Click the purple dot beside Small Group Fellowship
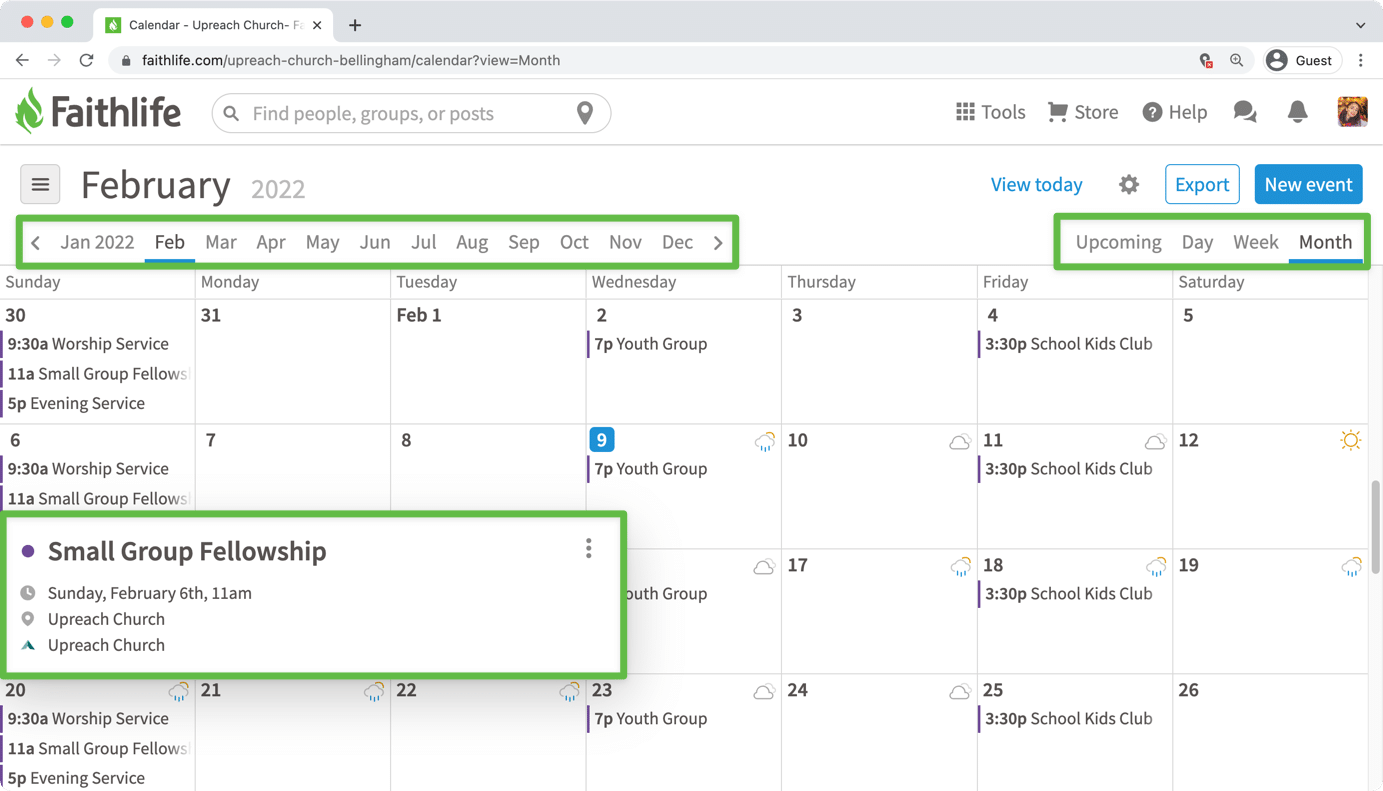This screenshot has height=791, width=1383. [x=28, y=551]
